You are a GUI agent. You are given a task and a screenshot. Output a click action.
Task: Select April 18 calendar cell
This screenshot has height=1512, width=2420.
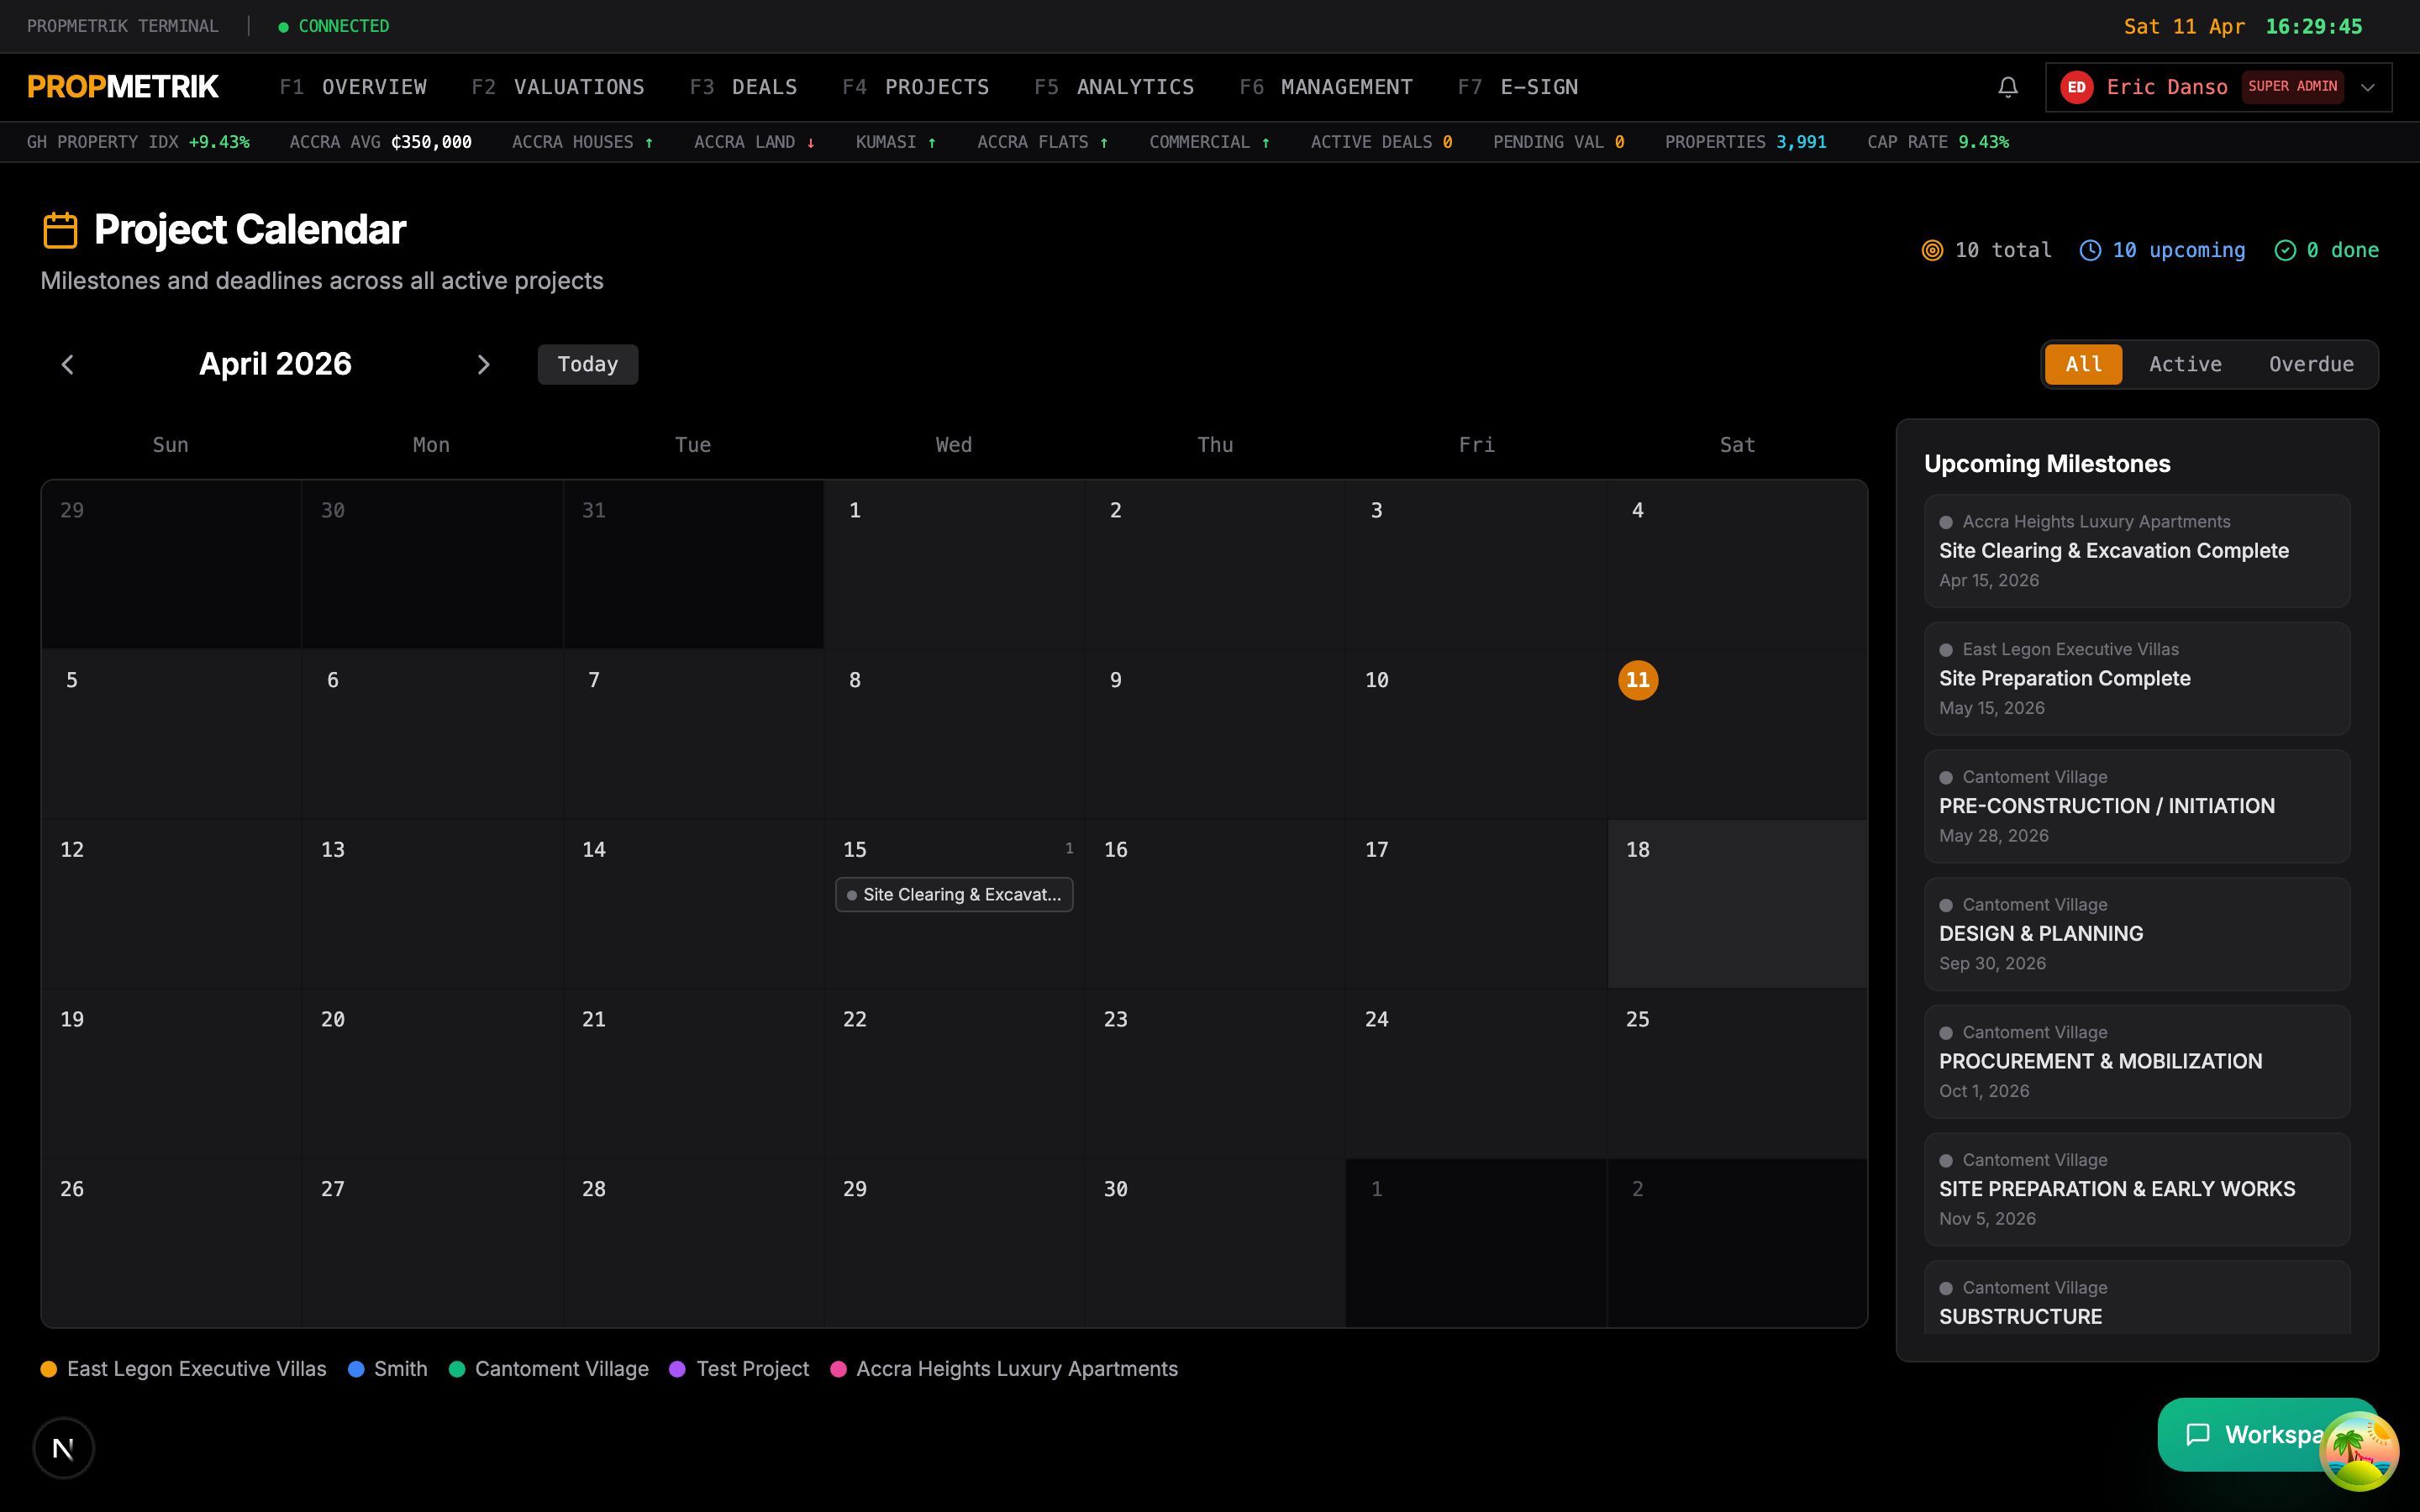1737,904
